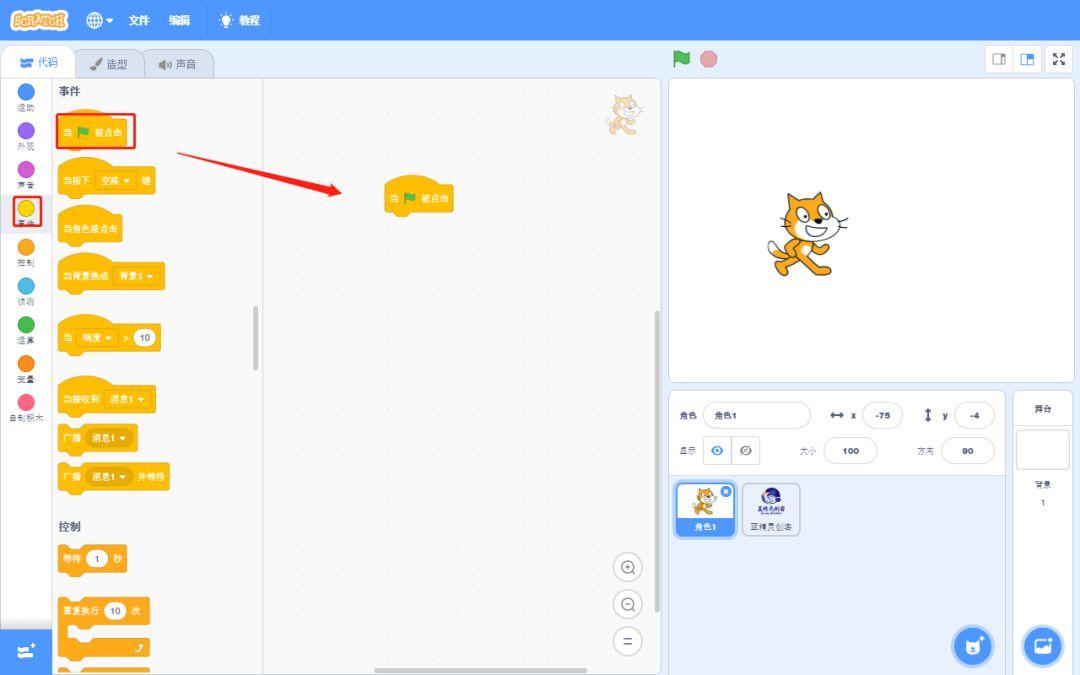Click the value 10 in loudness block

click(144, 338)
